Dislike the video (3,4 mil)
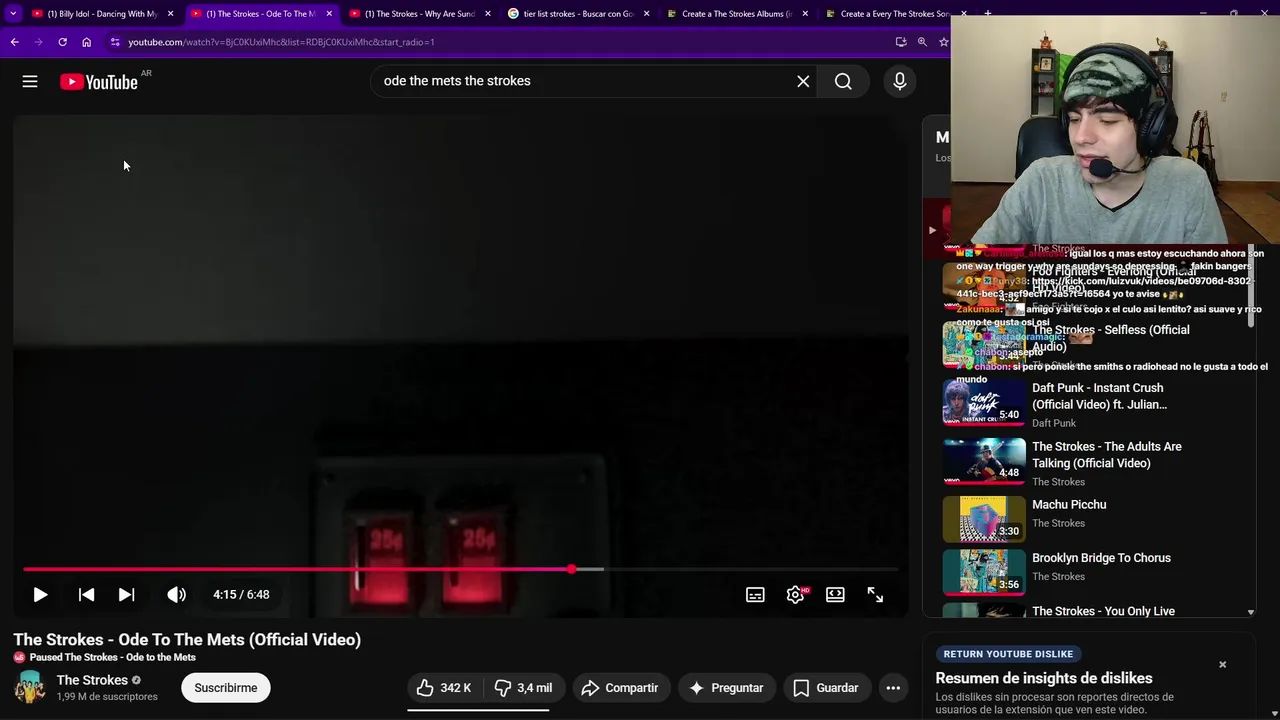 point(524,688)
